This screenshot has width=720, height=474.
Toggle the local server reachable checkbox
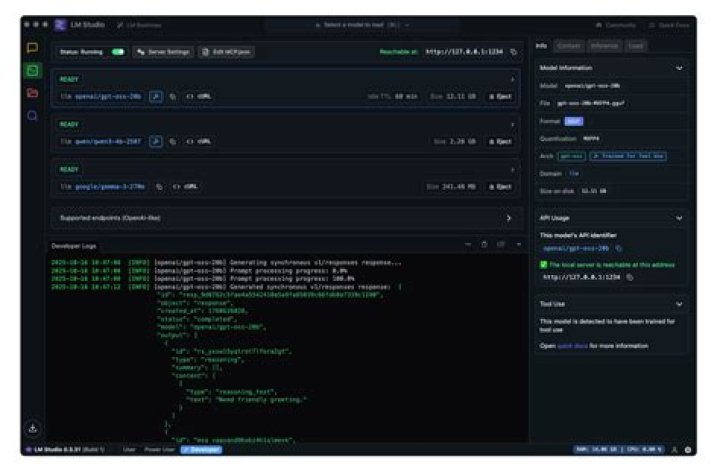543,265
